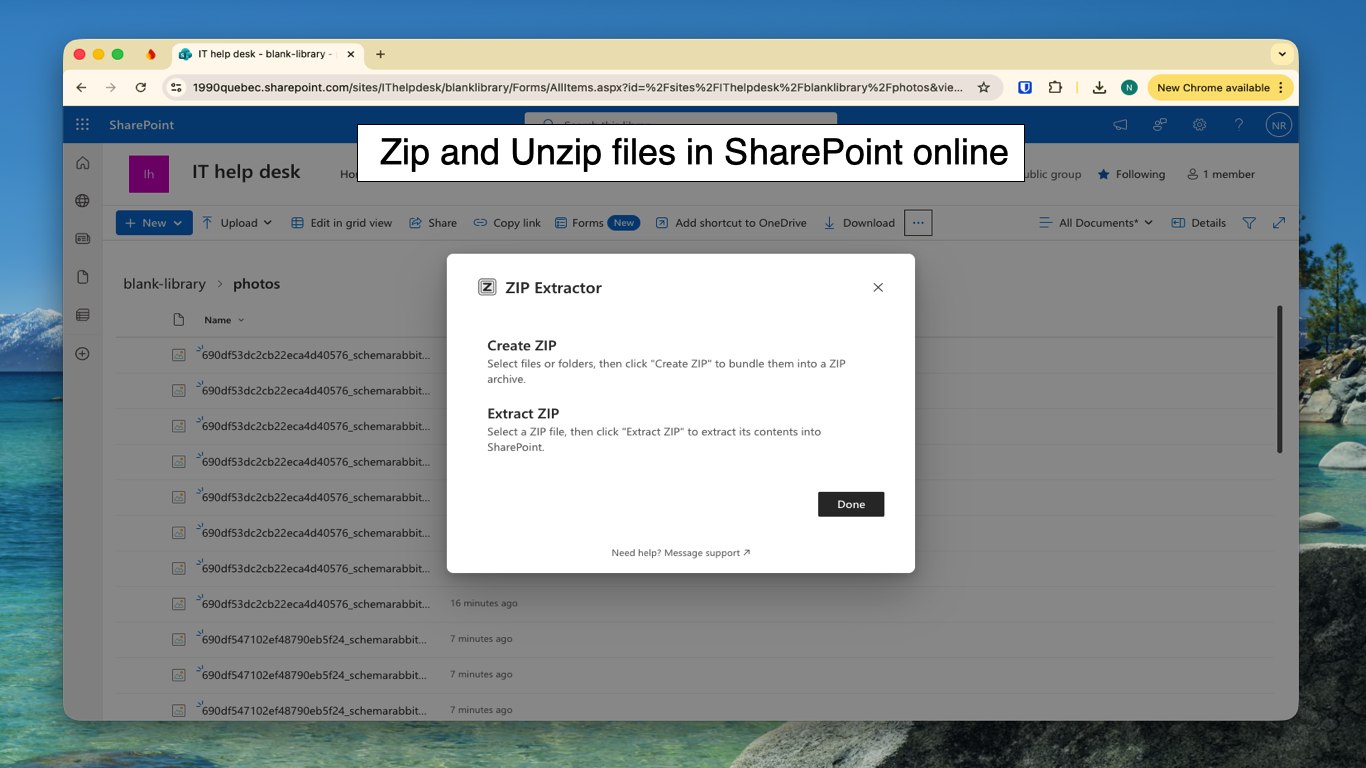1366x768 pixels.
Task: Select the My Sites globe icon in sidebar
Action: pyautogui.click(x=83, y=200)
